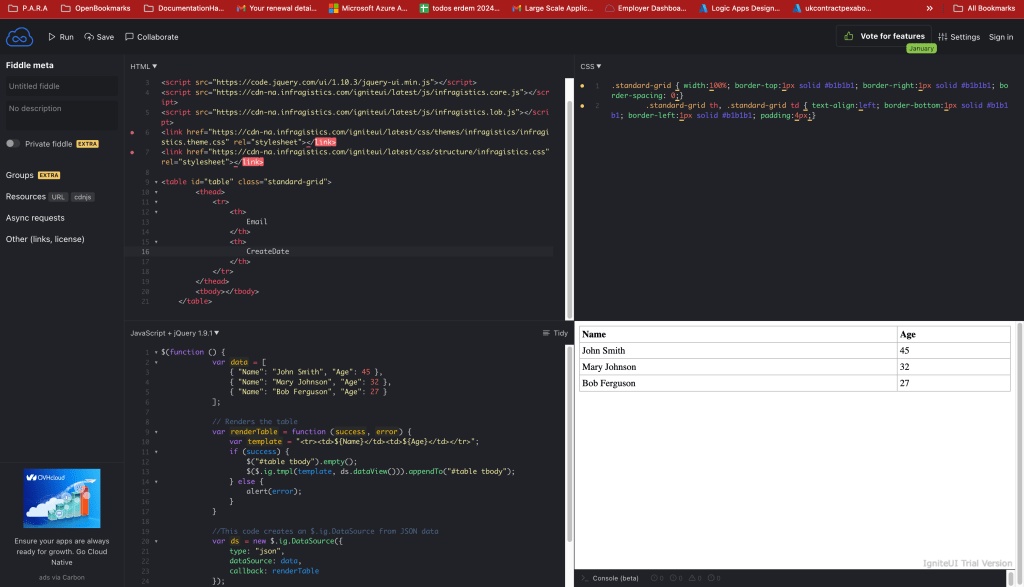This screenshot has height=587, width=1024.
Task: Click the 'John Smith' cell in the result table
Action: click(x=738, y=351)
